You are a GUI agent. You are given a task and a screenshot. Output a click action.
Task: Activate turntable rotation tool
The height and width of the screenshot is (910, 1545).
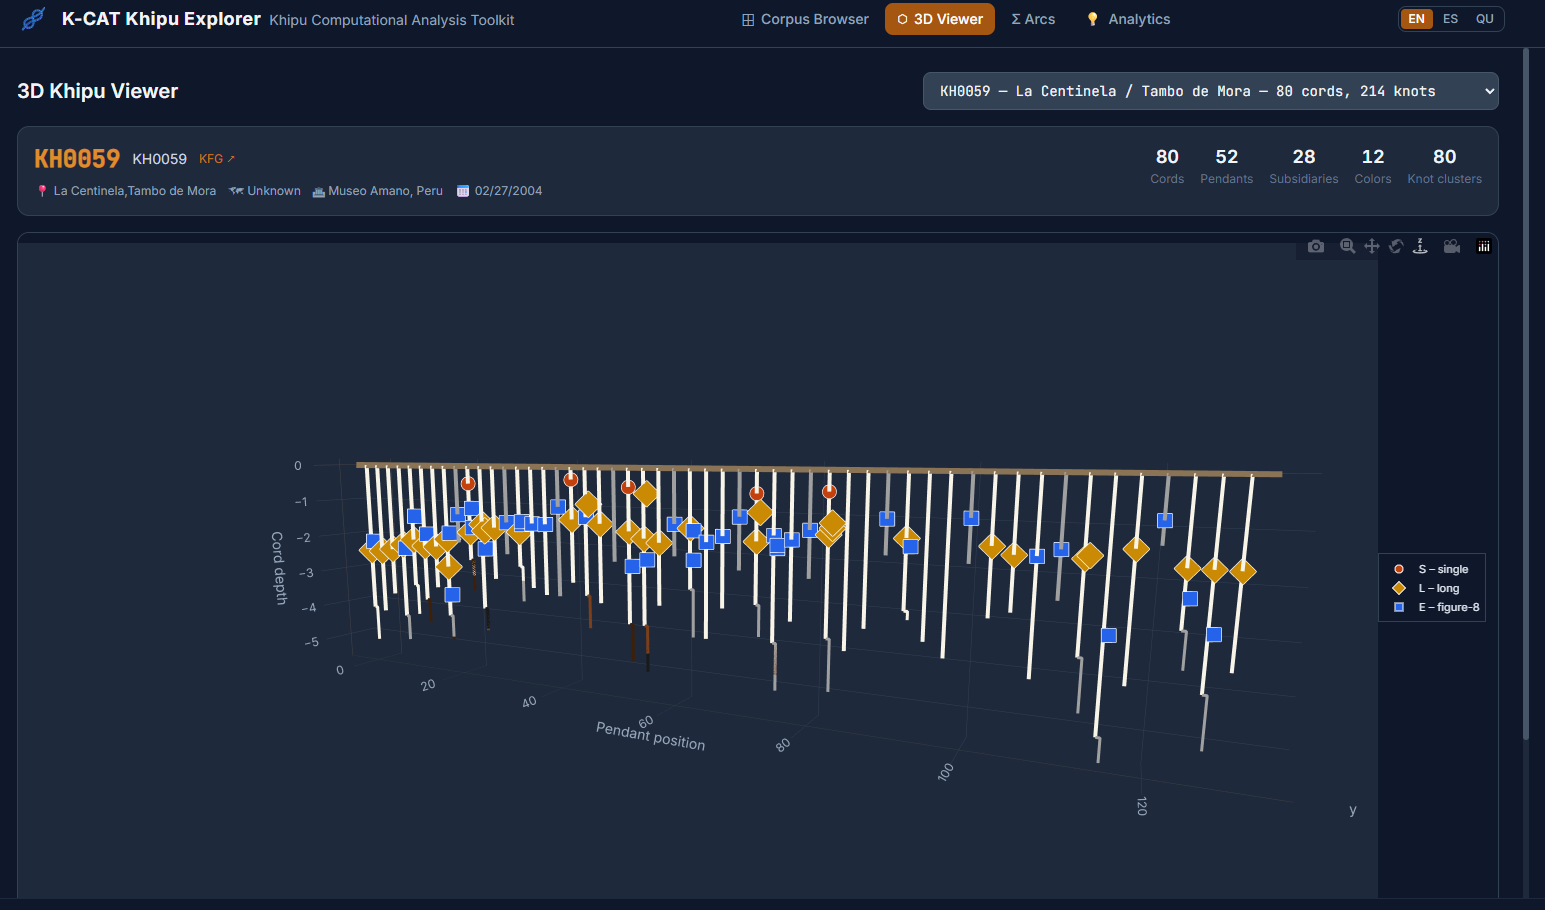point(1420,247)
